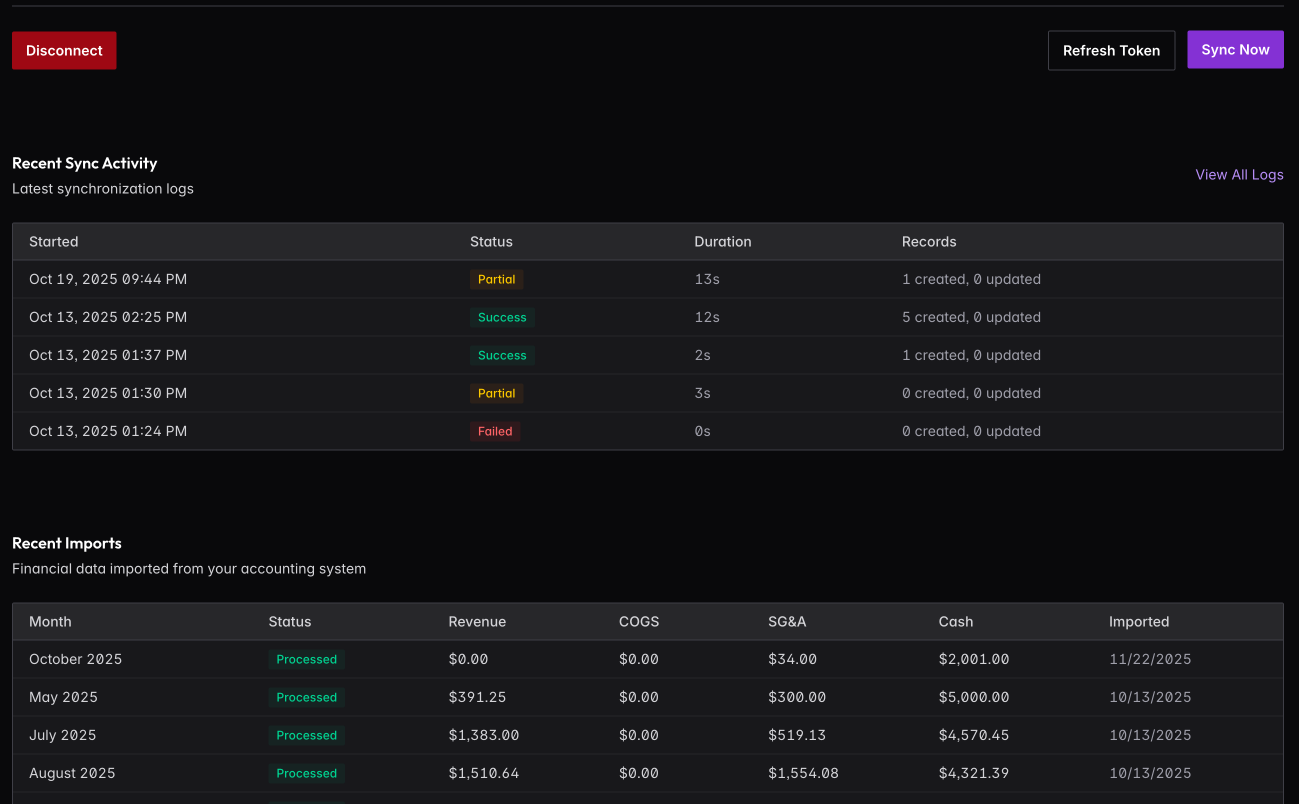Viewport: 1299px width, 804px height.
Task: Click the July 2025 revenue value $1,383.00
Action: [x=483, y=736]
